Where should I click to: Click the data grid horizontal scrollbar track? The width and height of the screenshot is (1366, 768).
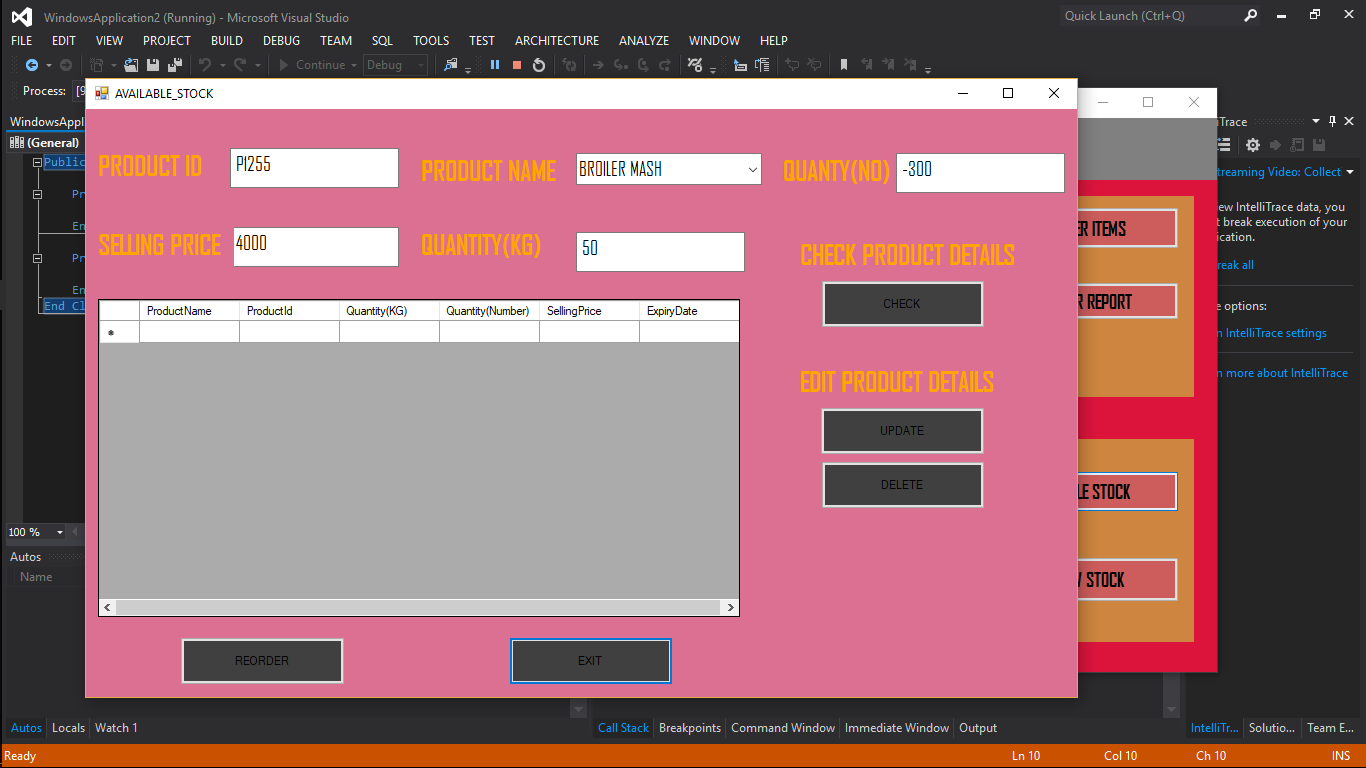(x=418, y=607)
